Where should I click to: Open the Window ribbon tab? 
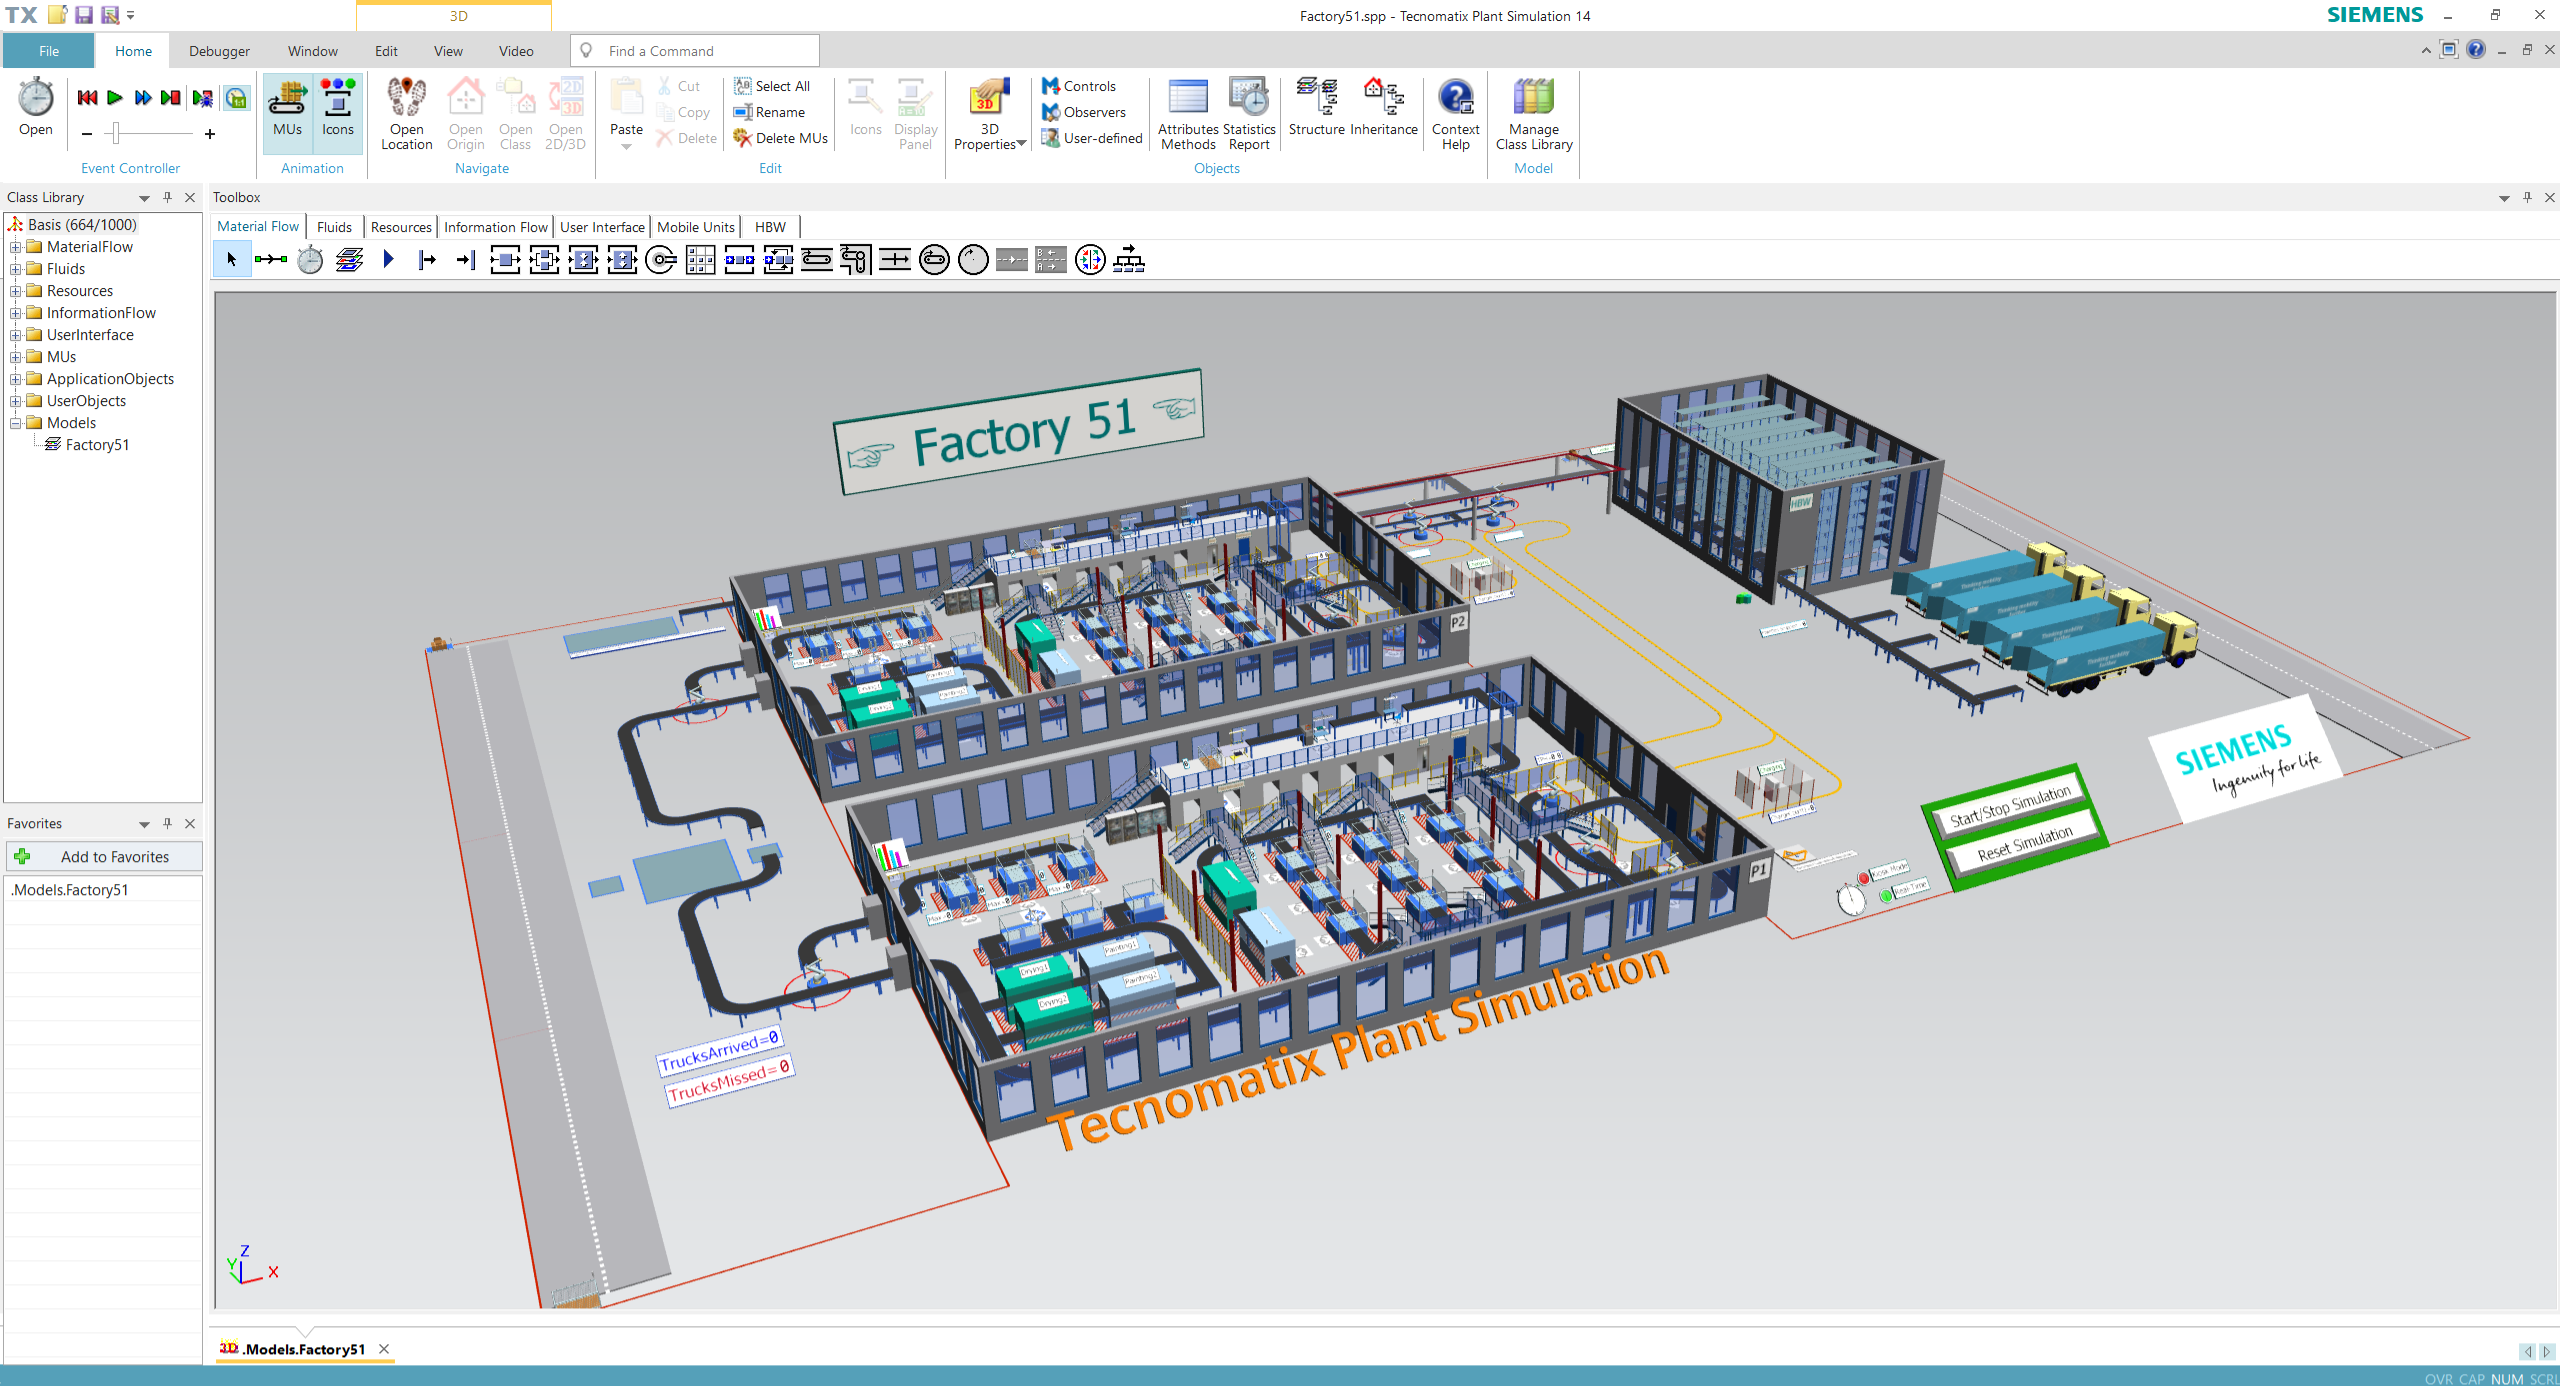coord(313,51)
